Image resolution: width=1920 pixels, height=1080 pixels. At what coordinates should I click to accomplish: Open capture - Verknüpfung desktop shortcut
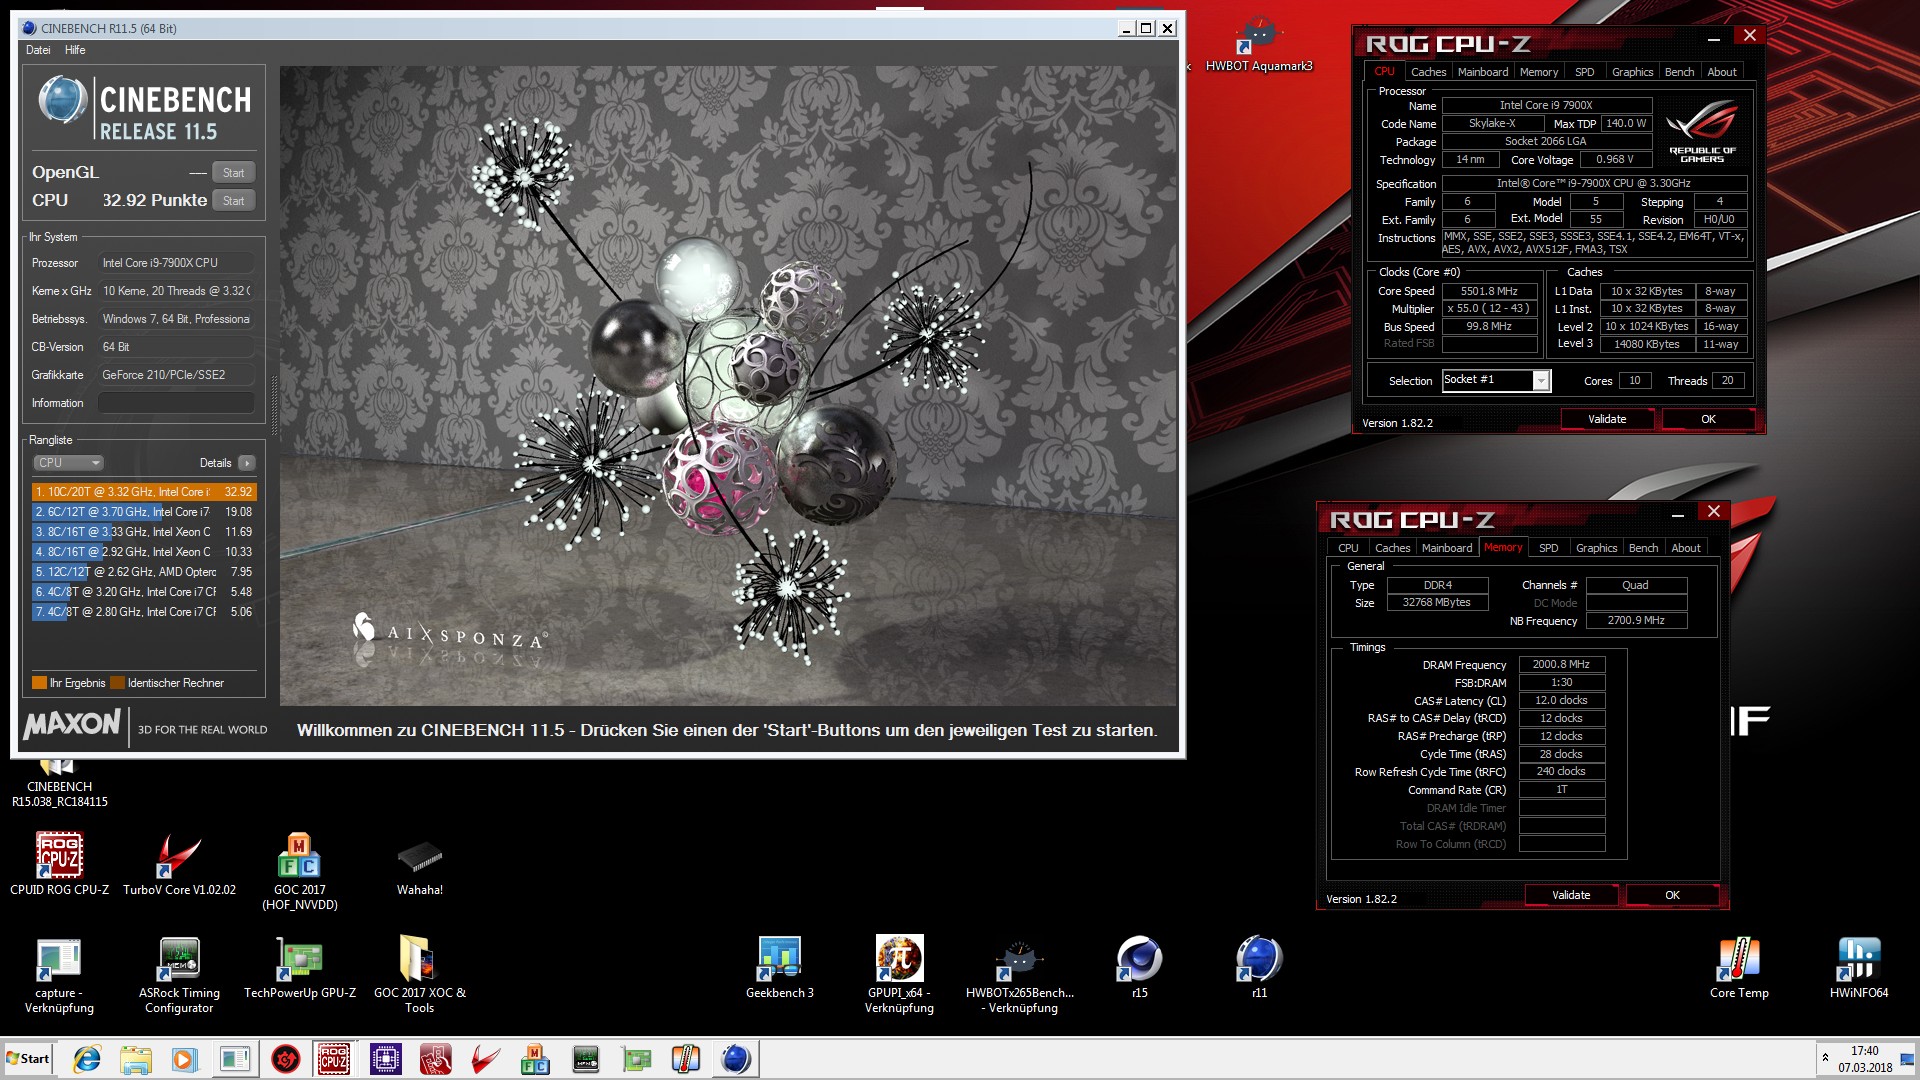point(59,974)
